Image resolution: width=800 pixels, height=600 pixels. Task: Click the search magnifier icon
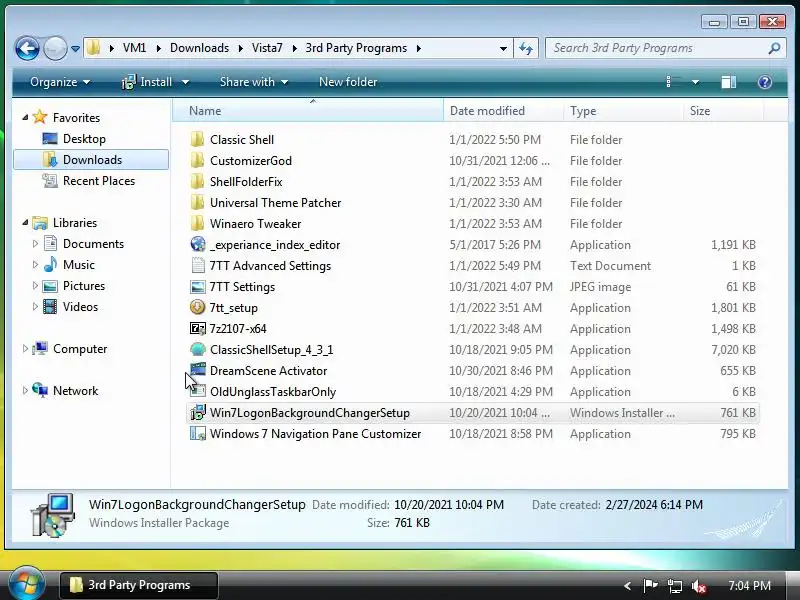coord(774,48)
